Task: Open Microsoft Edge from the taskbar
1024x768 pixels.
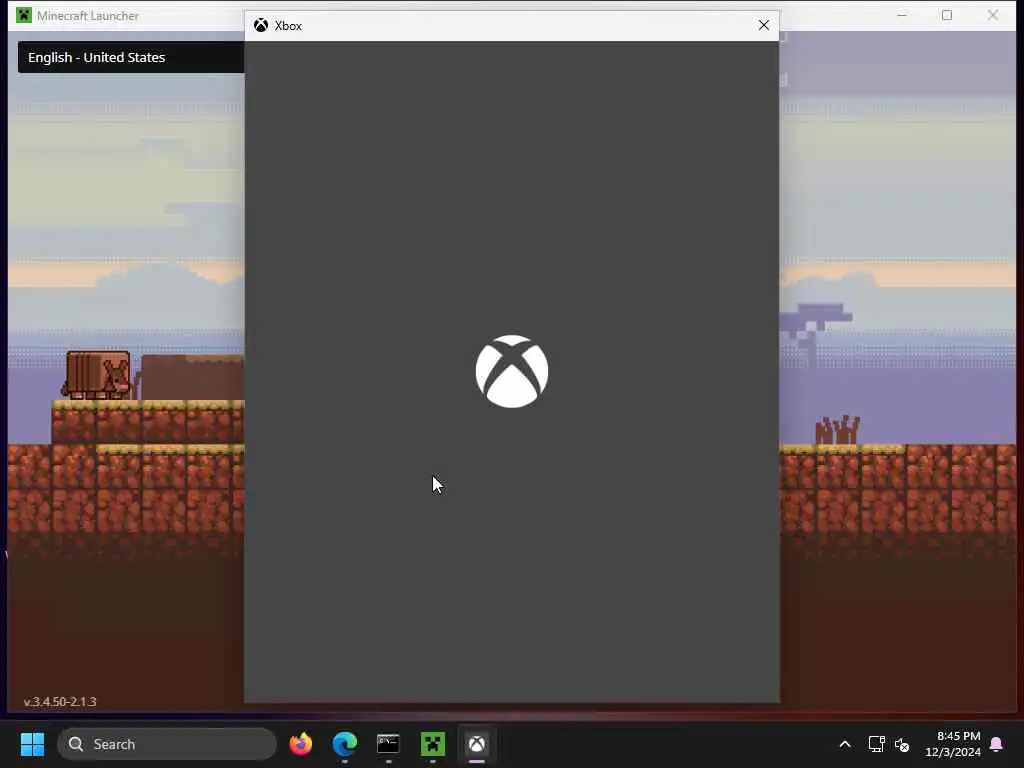Action: (x=345, y=744)
